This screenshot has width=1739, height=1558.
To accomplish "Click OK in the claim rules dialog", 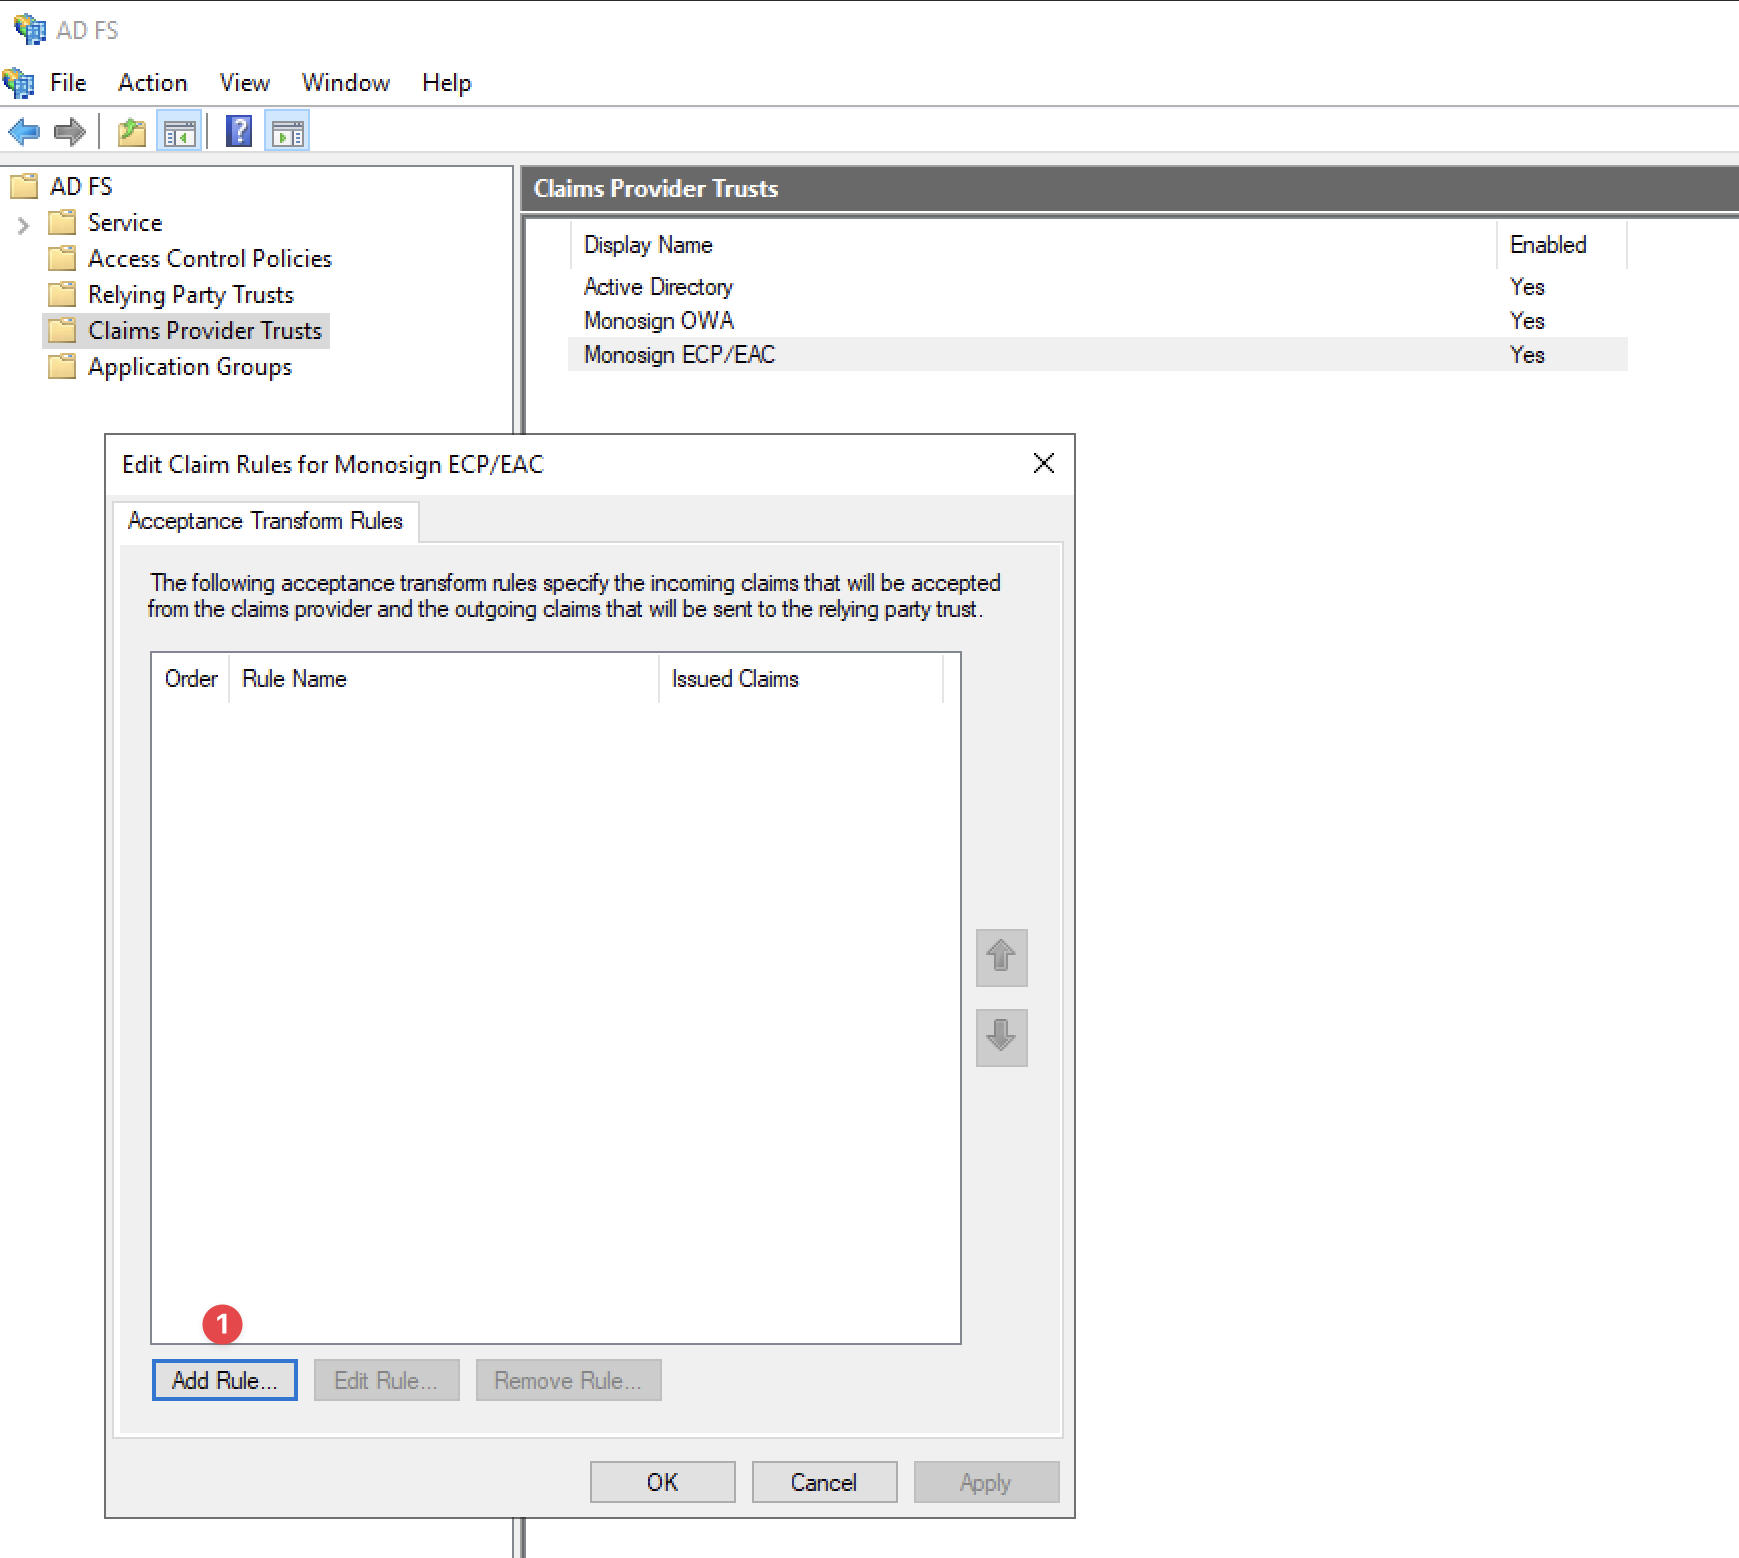I will click(x=662, y=1482).
